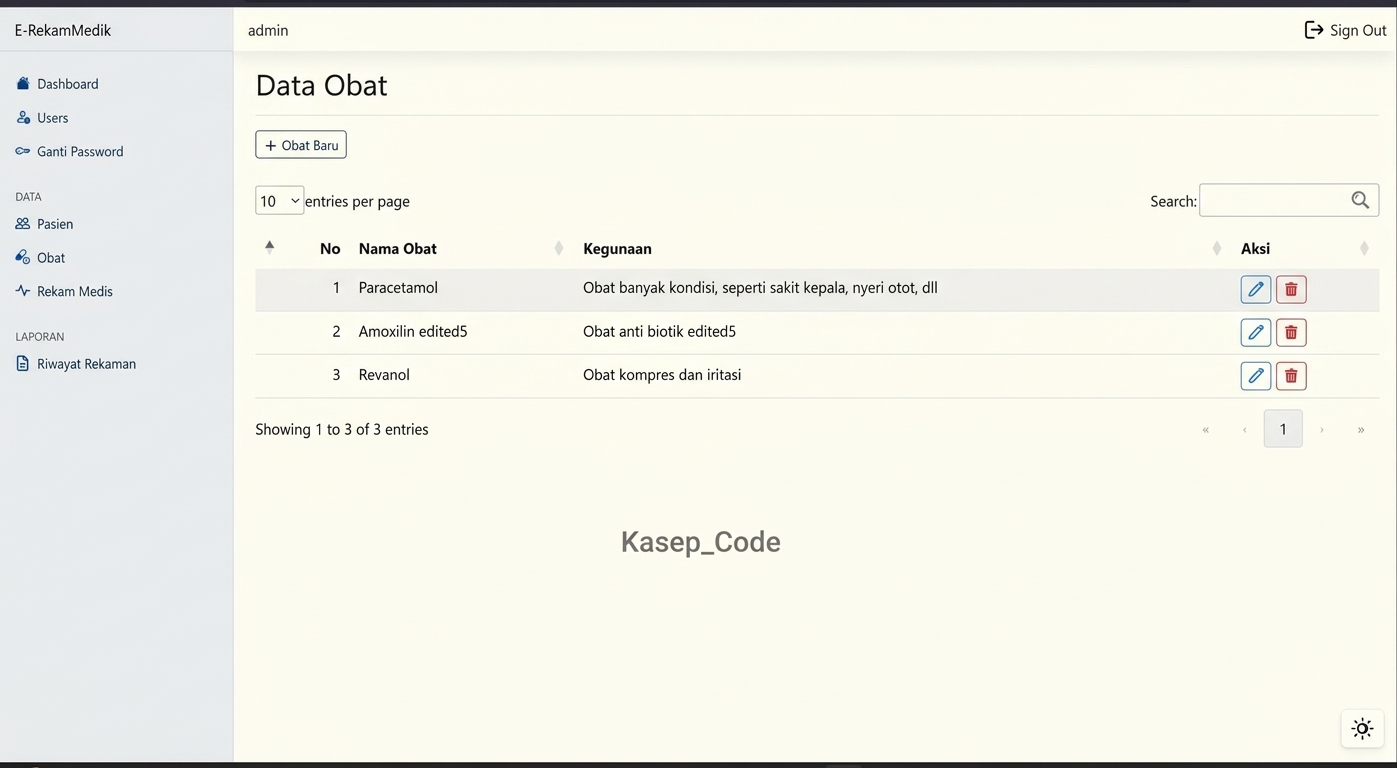Delete the Amoxilin edited5 entry
Image resolution: width=1397 pixels, height=768 pixels.
pos(1291,332)
